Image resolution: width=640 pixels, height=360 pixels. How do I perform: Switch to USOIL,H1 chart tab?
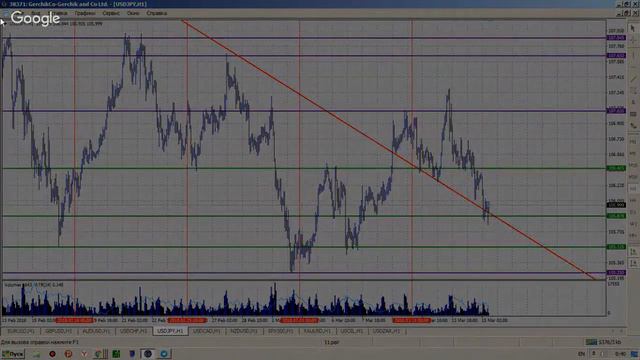pos(351,331)
